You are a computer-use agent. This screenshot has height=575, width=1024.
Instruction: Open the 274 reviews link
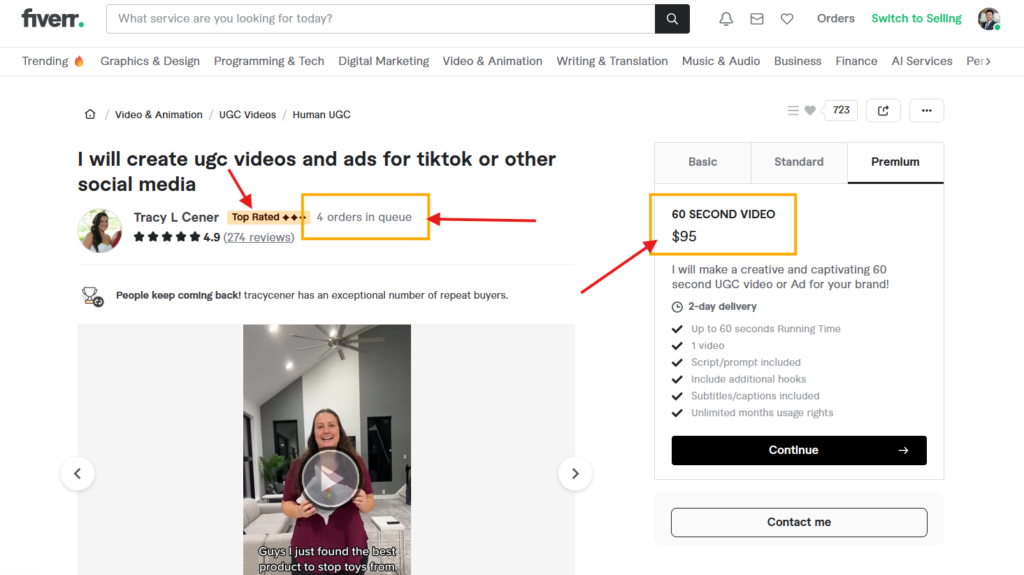click(x=258, y=237)
